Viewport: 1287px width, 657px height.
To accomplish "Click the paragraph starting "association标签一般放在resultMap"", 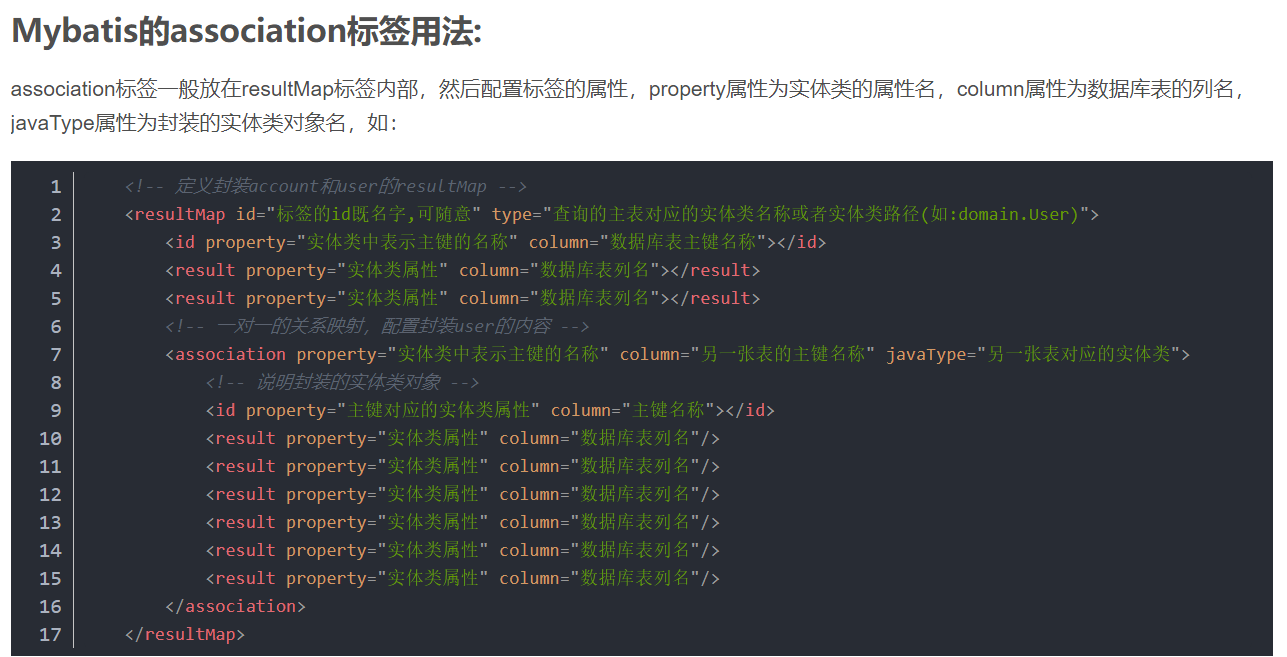I will click(630, 107).
